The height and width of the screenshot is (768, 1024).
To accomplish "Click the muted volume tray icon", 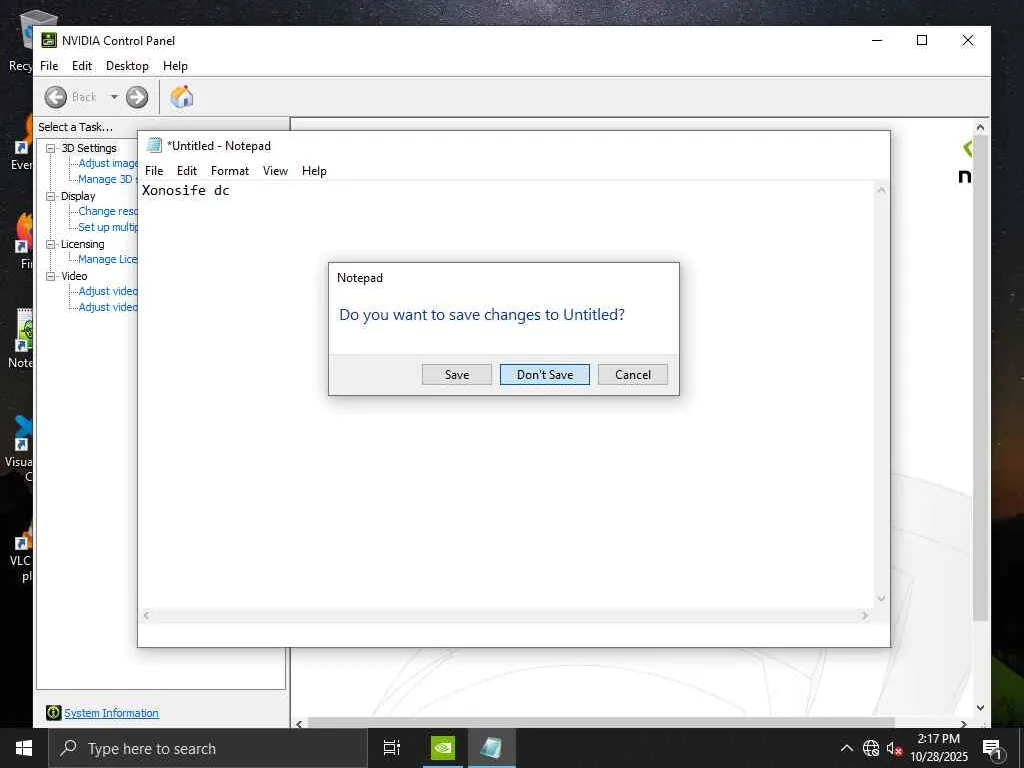I will (x=894, y=748).
